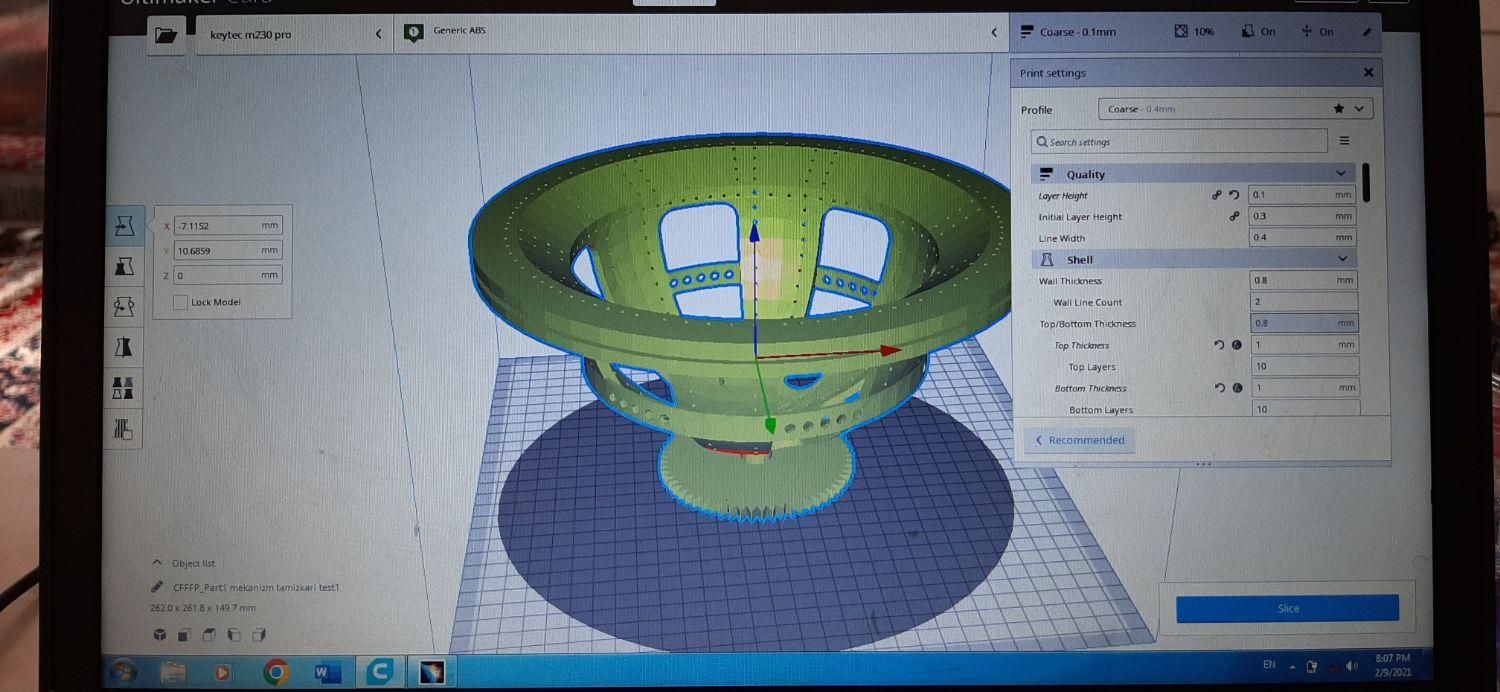Open the Profile dropdown showing Coarse
The width and height of the screenshot is (1500, 692).
pyautogui.click(x=1234, y=109)
